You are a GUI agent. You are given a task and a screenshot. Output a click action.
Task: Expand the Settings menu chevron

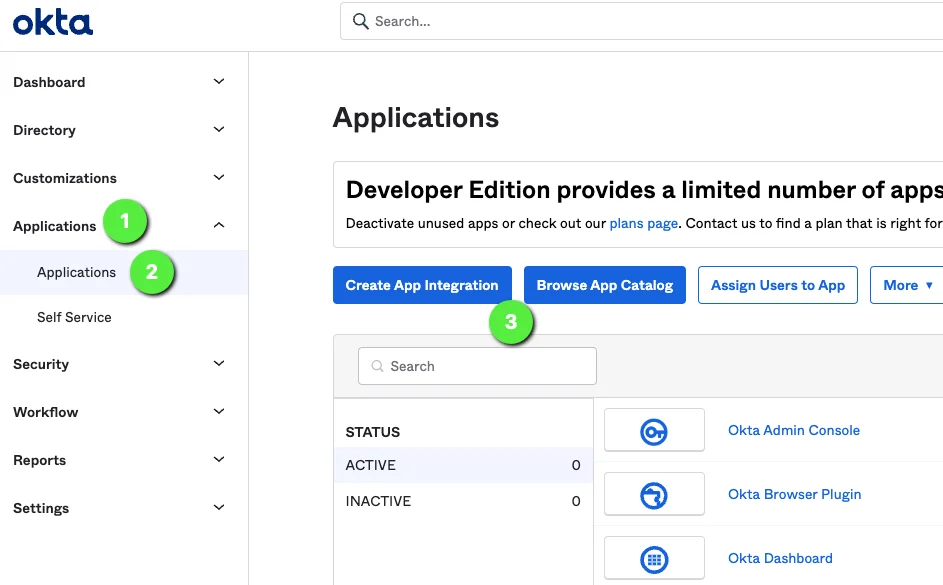[219, 507]
